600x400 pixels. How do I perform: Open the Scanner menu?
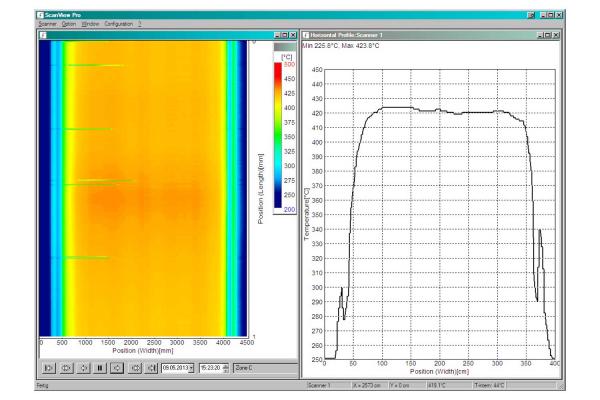[47, 23]
